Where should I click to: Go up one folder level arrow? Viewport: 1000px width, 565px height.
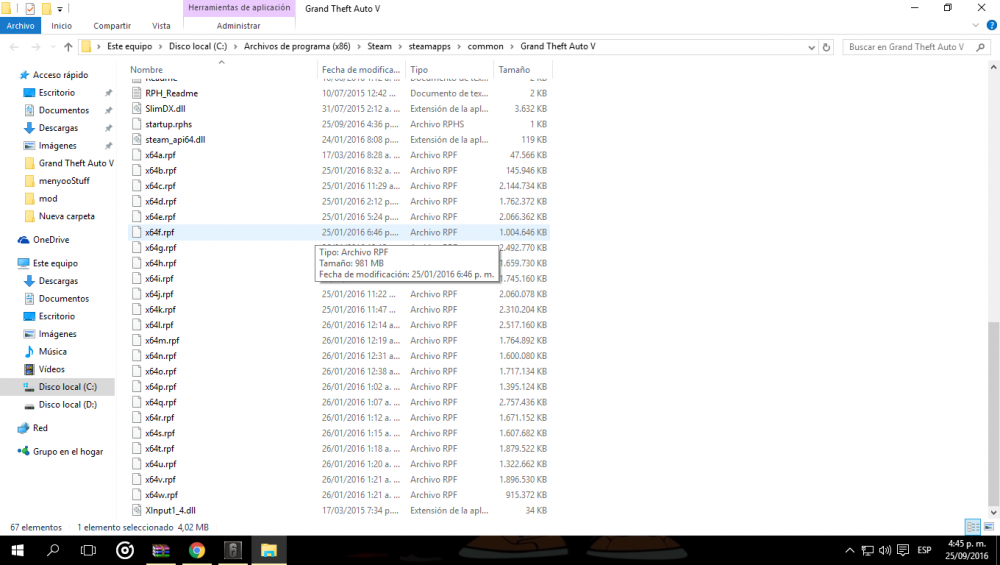pyautogui.click(x=68, y=47)
